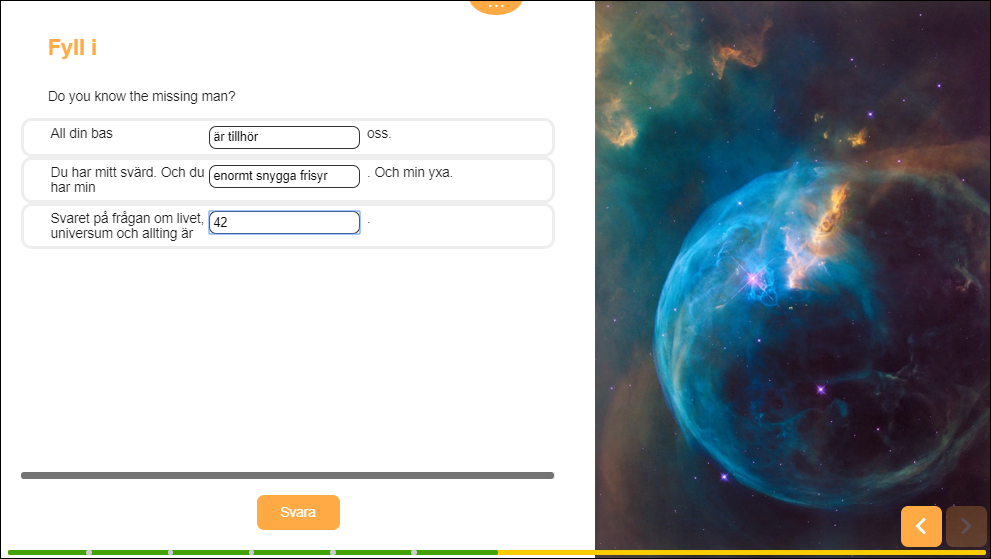991x559 pixels.
Task: Focus the input containing "är tillhör"
Action: pos(284,137)
